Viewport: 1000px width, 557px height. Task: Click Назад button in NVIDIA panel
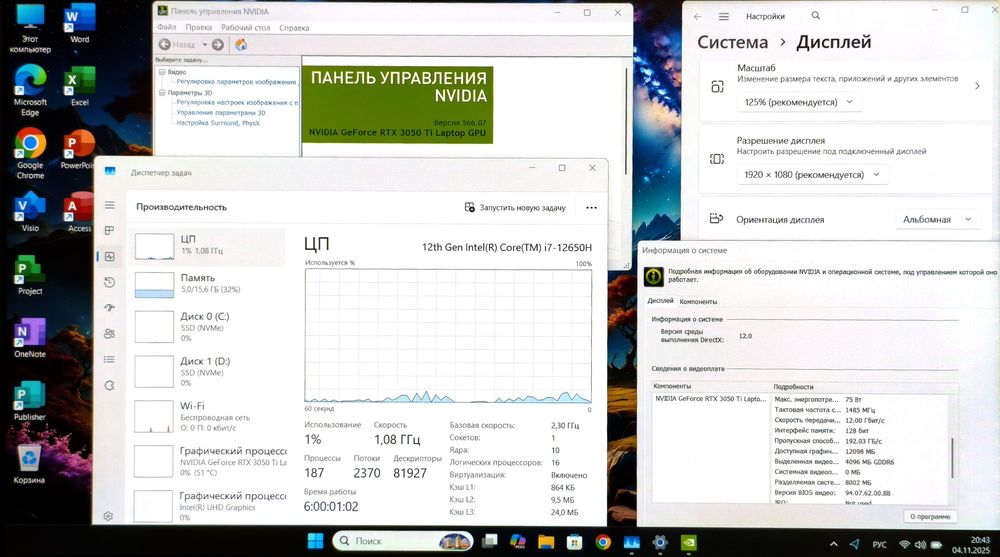pyautogui.click(x=177, y=45)
